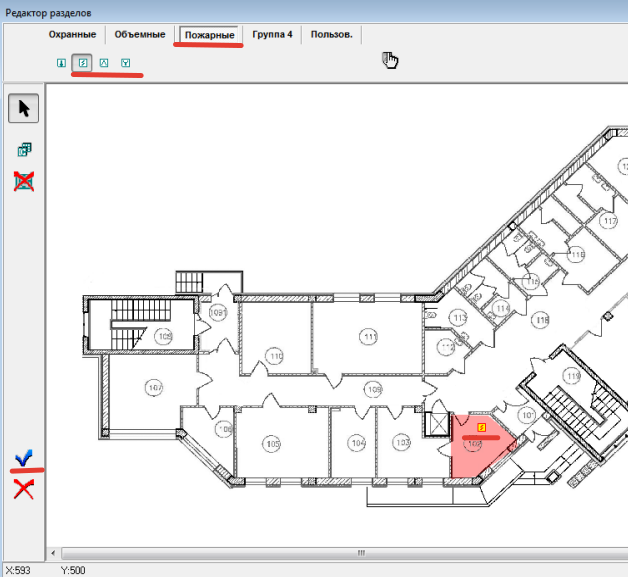Open the Объемные tab
The width and height of the screenshot is (628, 577).
pyautogui.click(x=140, y=35)
